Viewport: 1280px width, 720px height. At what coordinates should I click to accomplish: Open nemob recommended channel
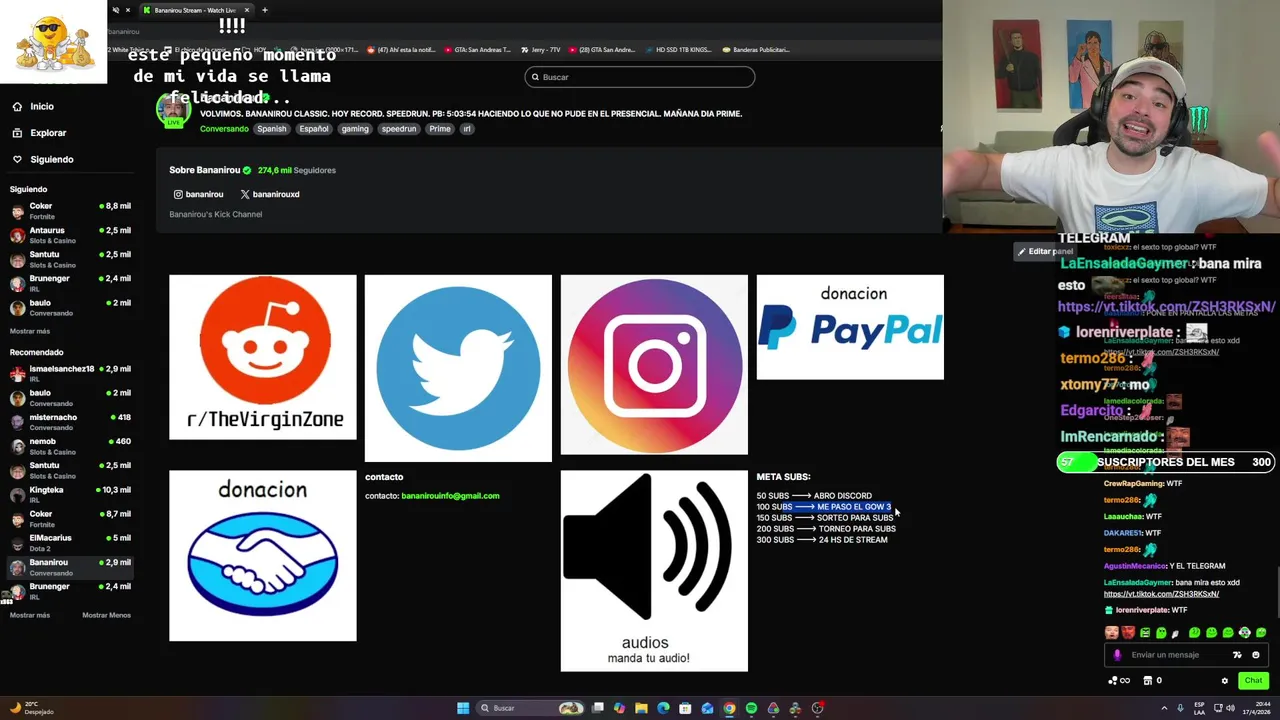[70, 446]
